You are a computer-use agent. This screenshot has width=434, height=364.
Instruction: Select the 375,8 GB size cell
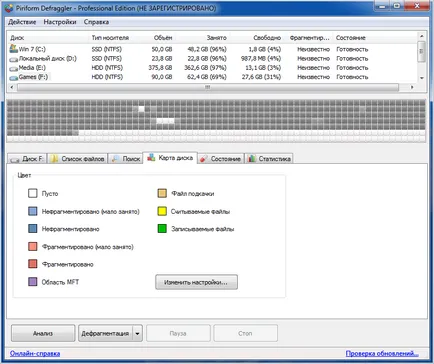(x=160, y=68)
